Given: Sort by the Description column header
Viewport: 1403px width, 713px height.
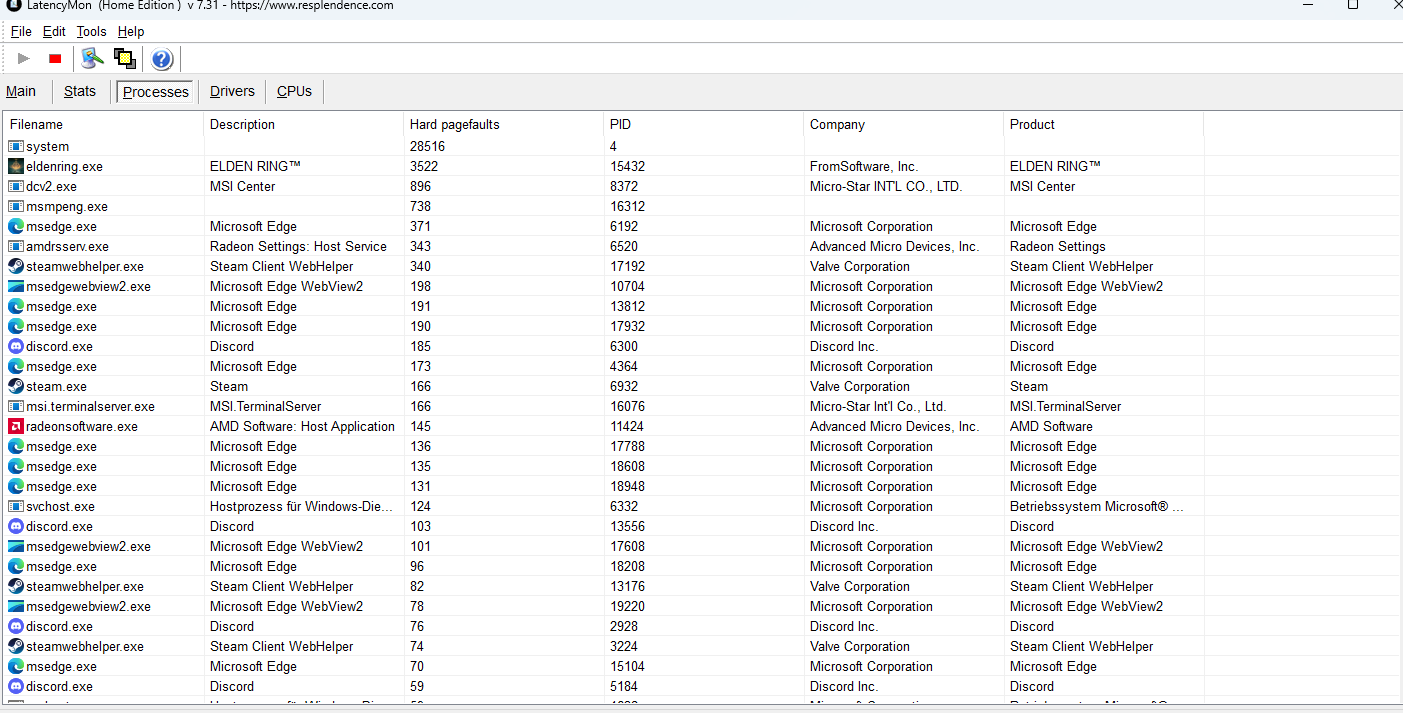Looking at the screenshot, I should coord(304,124).
